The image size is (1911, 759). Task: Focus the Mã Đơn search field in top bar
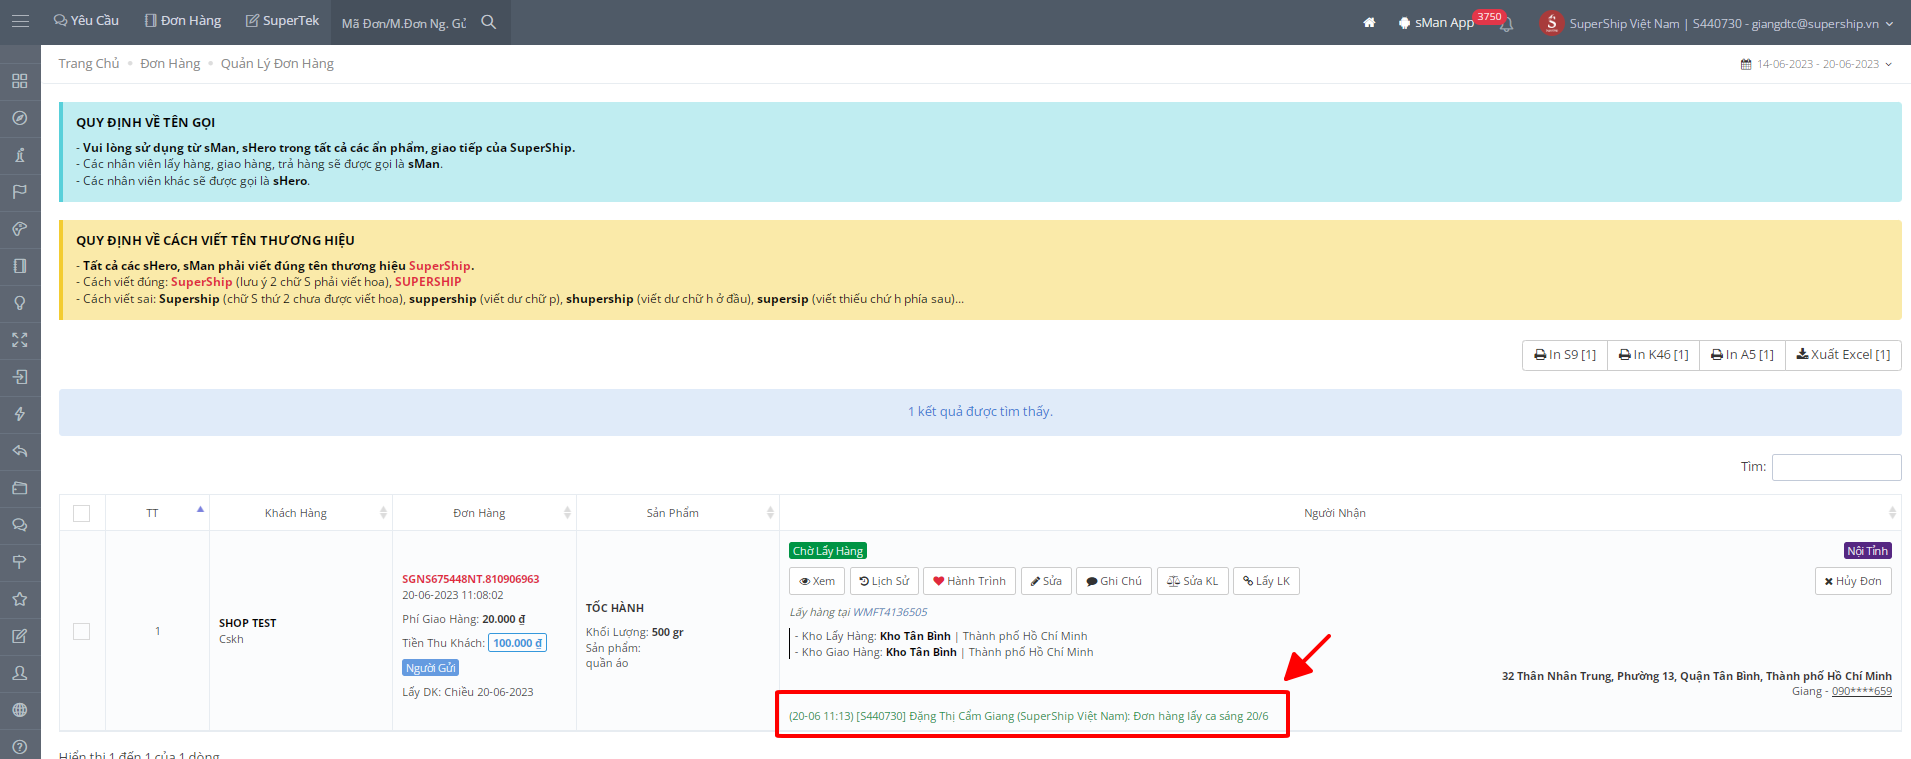pyautogui.click(x=404, y=23)
